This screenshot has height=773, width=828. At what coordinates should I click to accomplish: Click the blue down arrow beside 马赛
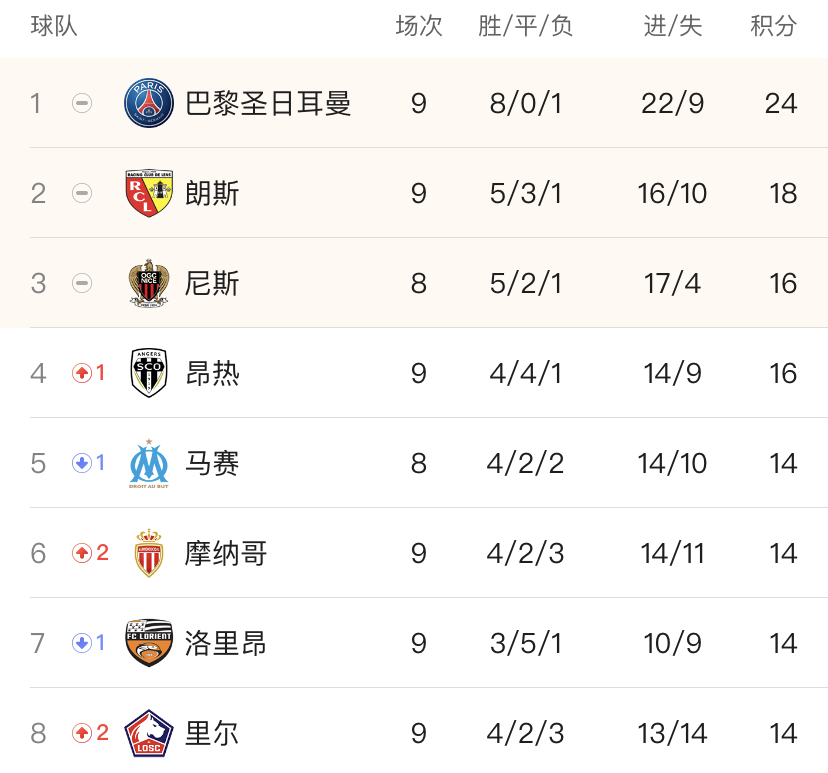tap(82, 463)
